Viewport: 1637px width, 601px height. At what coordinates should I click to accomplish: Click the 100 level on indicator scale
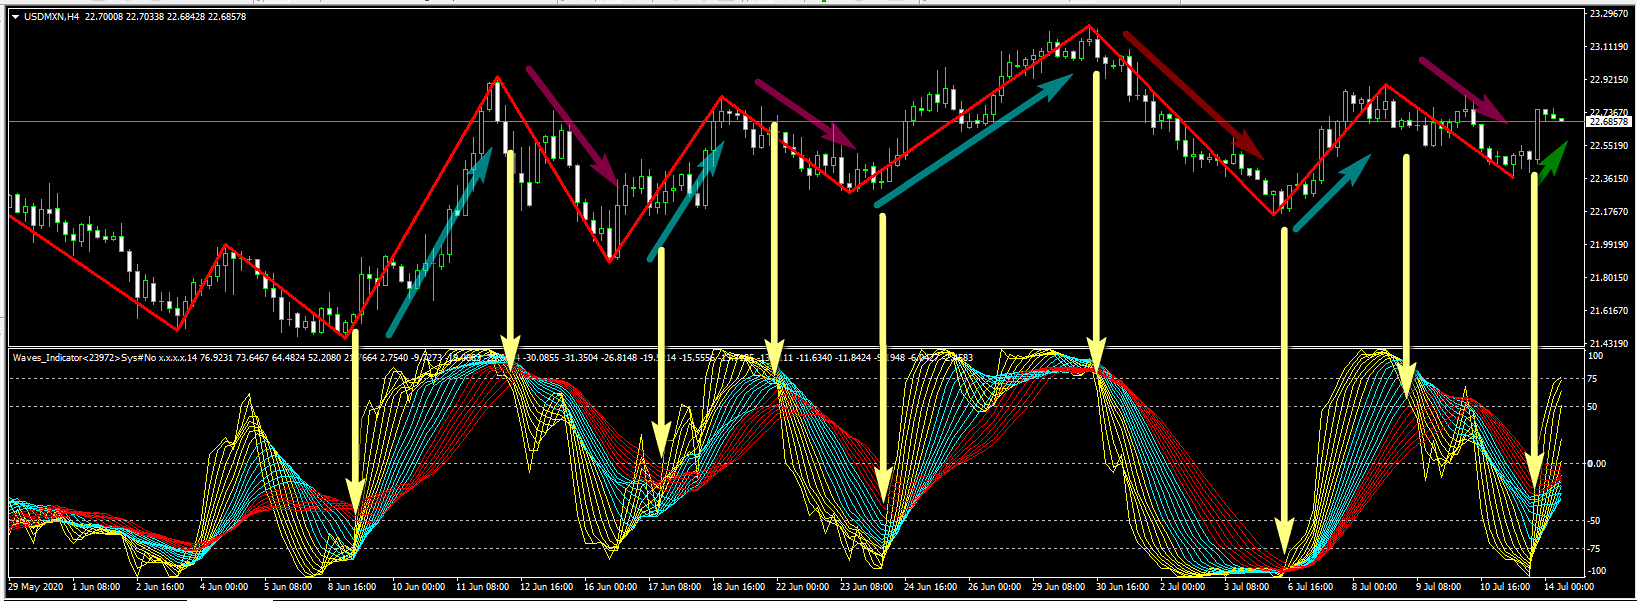click(x=1596, y=356)
